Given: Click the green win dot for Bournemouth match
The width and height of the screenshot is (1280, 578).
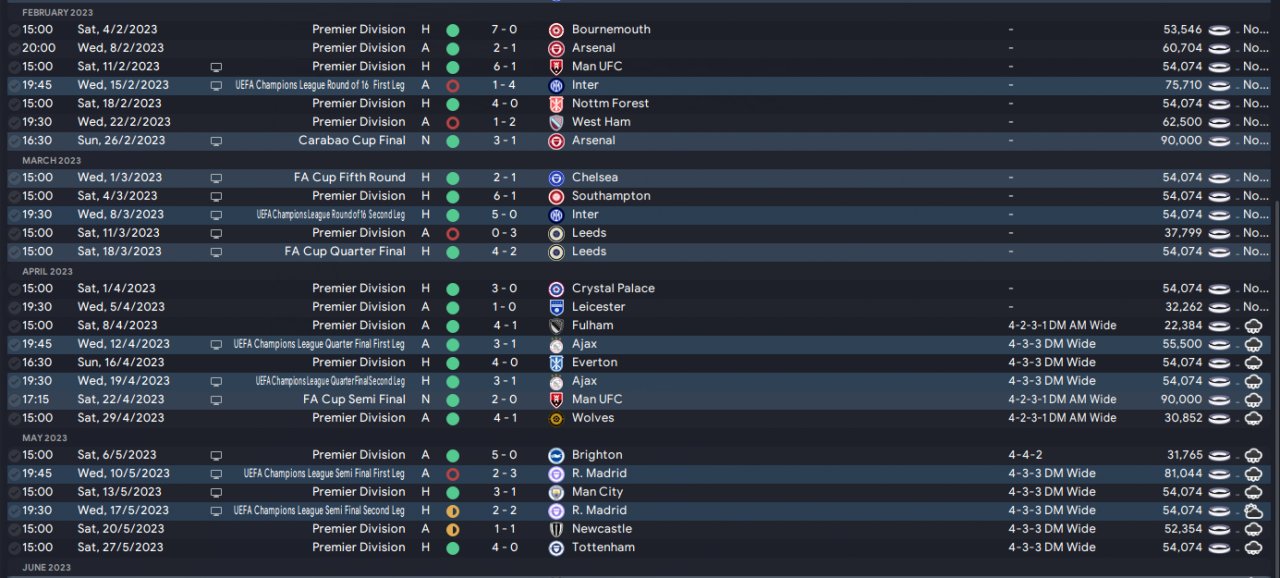Looking at the screenshot, I should [452, 30].
